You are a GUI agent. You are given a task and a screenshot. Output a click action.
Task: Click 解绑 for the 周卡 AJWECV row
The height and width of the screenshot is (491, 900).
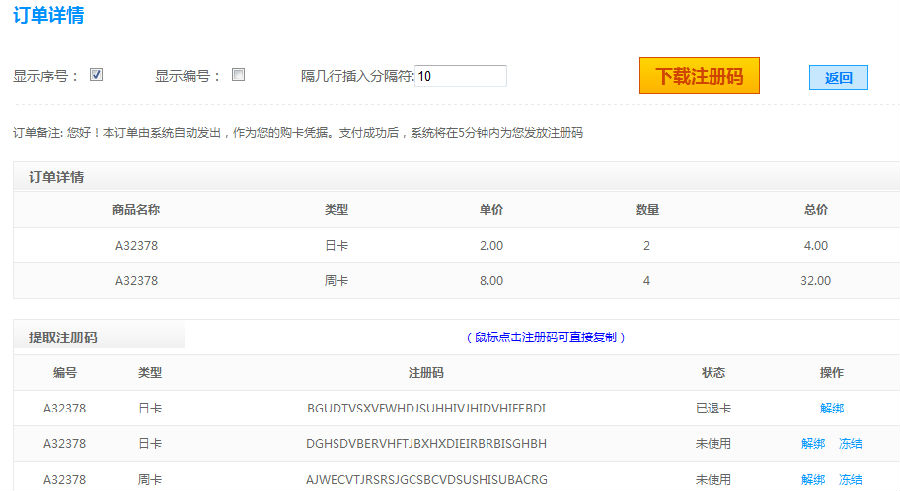point(812,480)
